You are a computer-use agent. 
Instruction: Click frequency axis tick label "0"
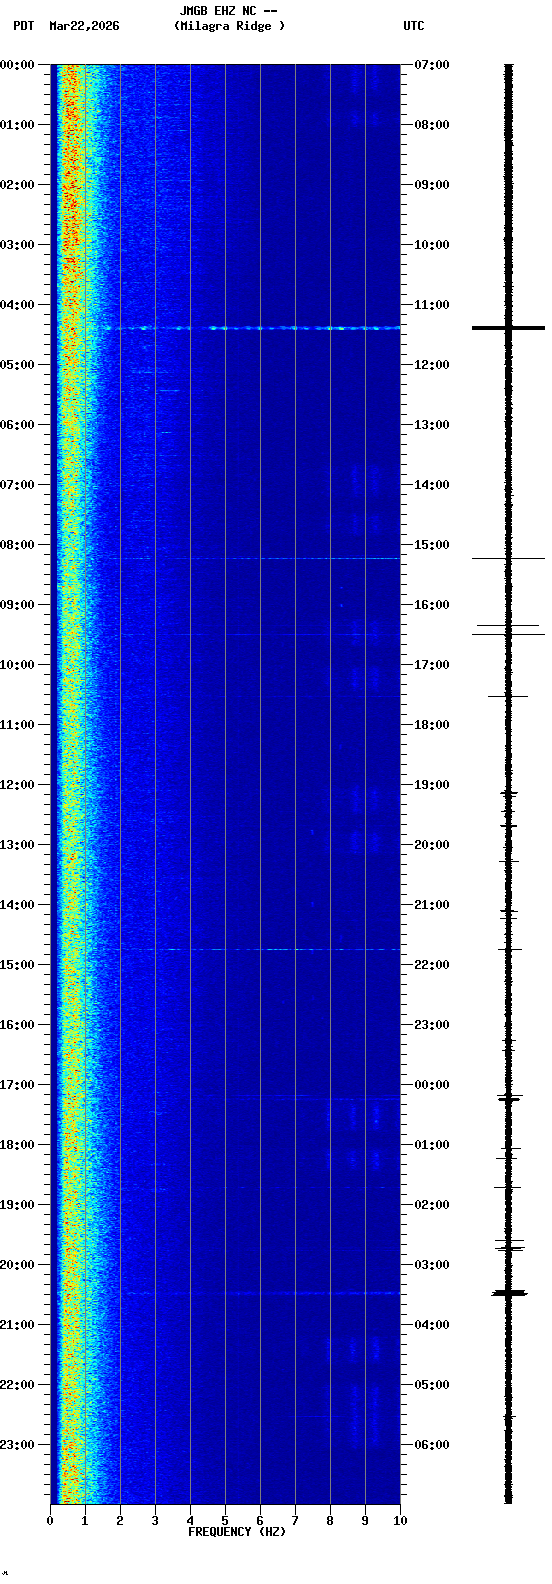pyautogui.click(x=50, y=1521)
